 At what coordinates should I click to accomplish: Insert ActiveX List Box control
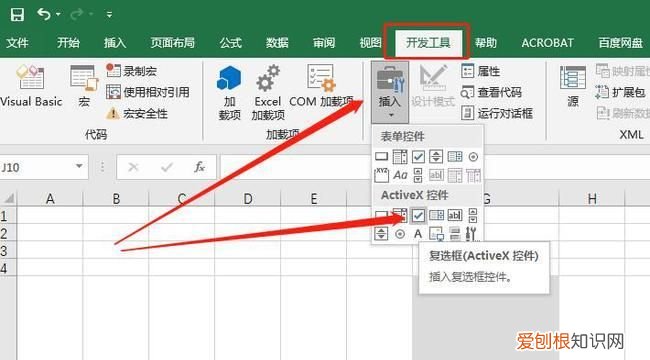pyautogui.click(x=436, y=215)
